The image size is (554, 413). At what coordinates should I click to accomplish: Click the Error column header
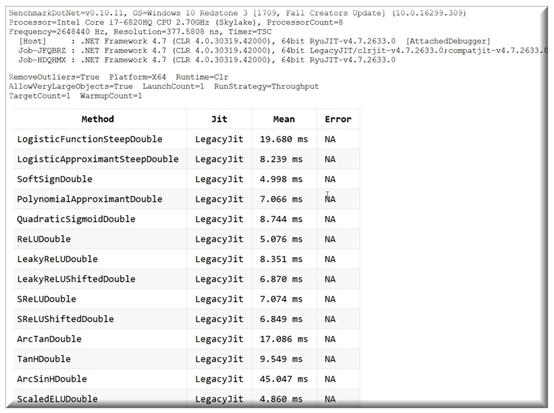[x=338, y=119]
